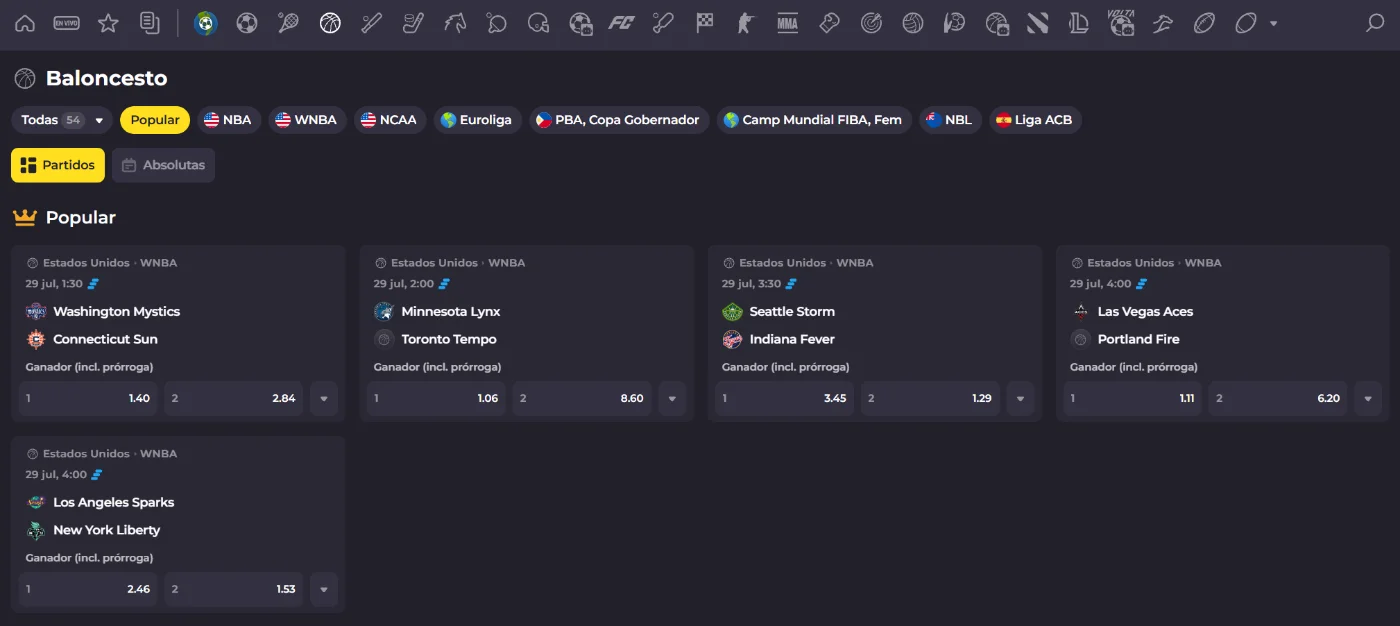The image size is (1400, 626).
Task: Open the colored featured soccer tournament icon
Action: (x=205, y=23)
